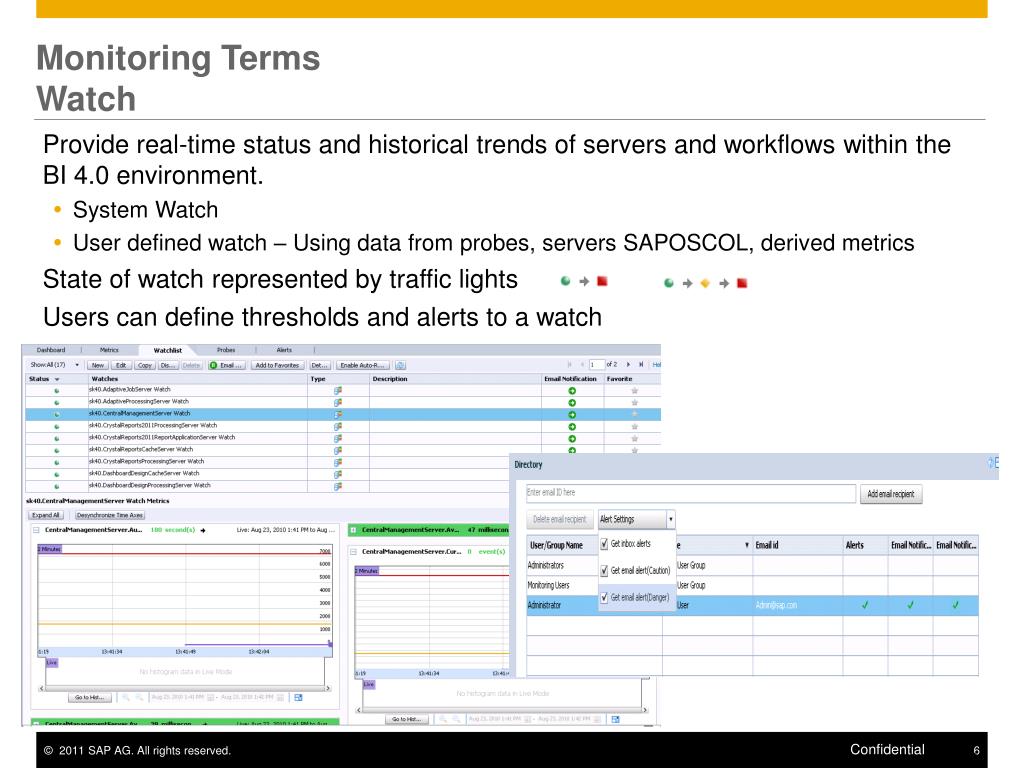Click the Enable Auto-R... button

[x=362, y=366]
